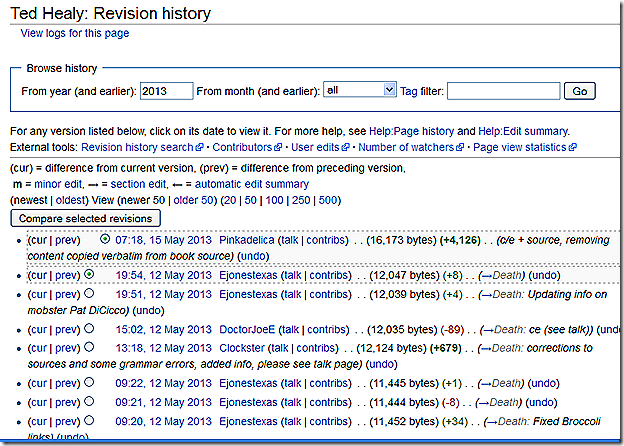Screen dimensions: 624x446
Task: Show 250 revisions per page
Action: [301, 200]
